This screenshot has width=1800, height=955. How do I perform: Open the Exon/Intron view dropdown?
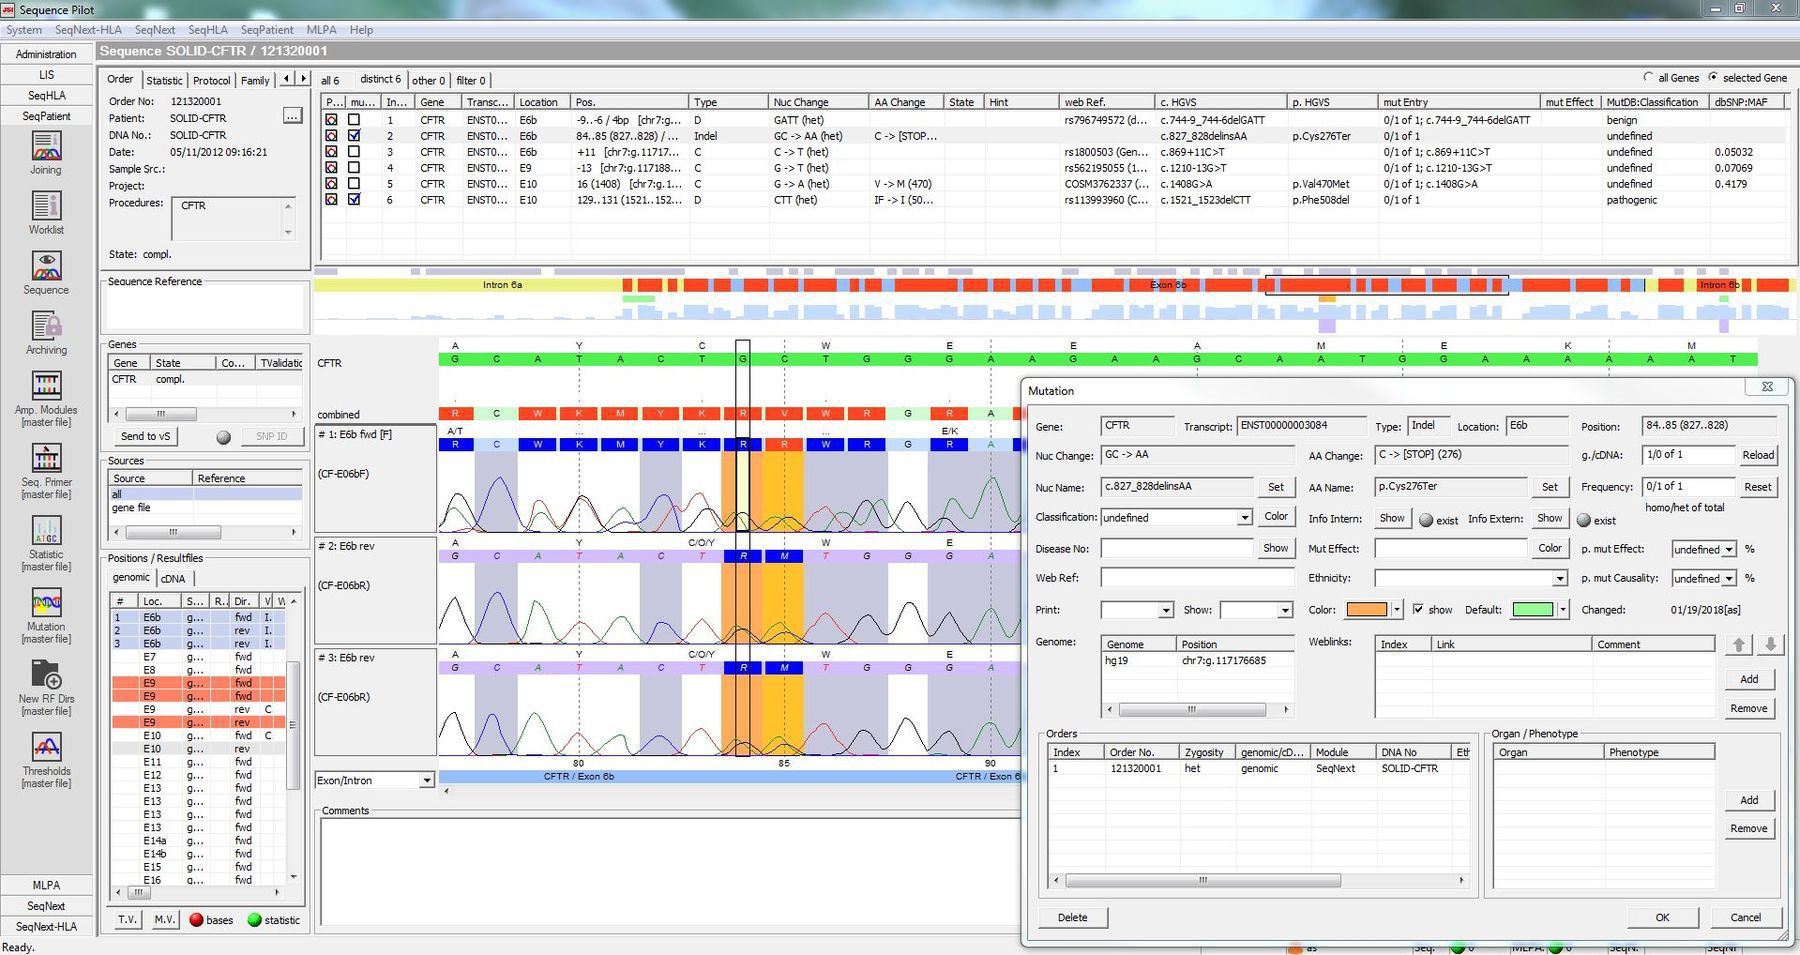(425, 780)
